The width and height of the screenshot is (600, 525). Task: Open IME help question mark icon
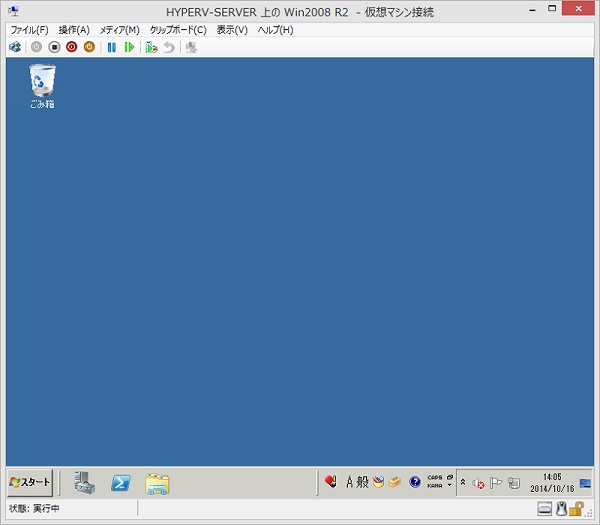(x=415, y=482)
